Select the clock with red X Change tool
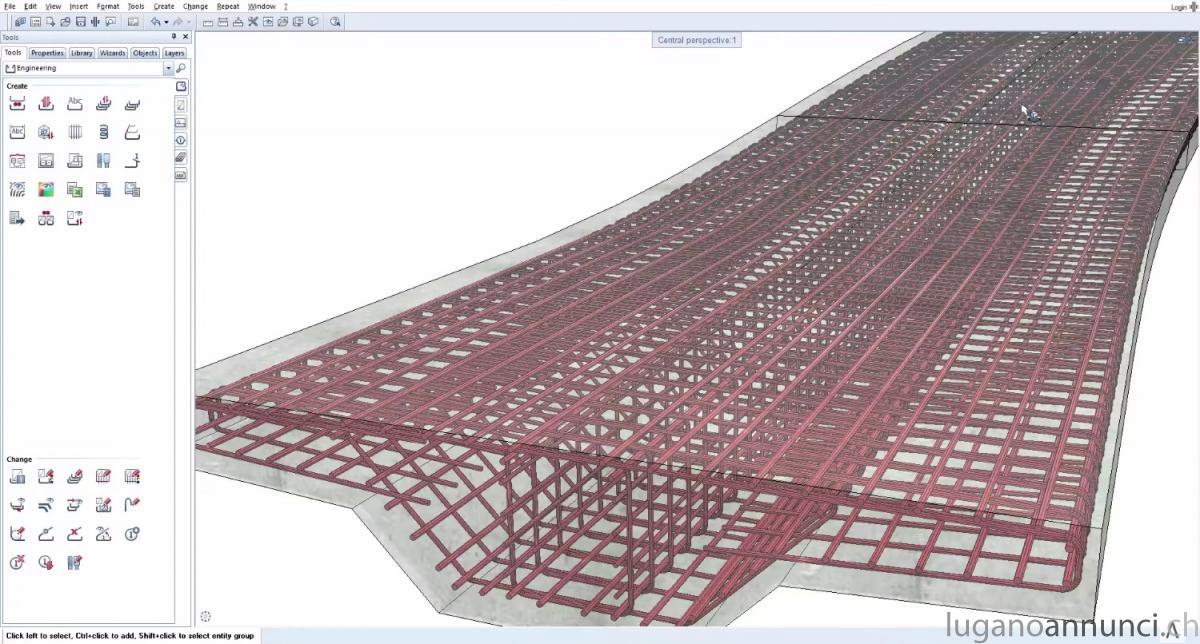Image resolution: width=1200 pixels, height=644 pixels. 17,563
